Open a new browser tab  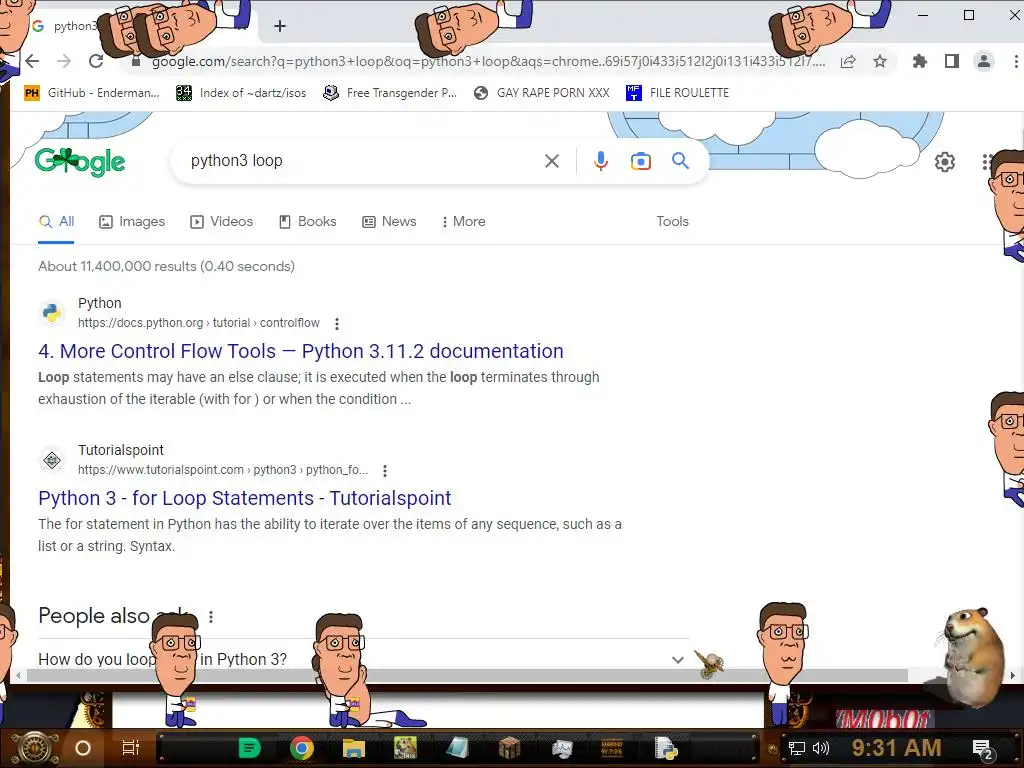[280, 26]
